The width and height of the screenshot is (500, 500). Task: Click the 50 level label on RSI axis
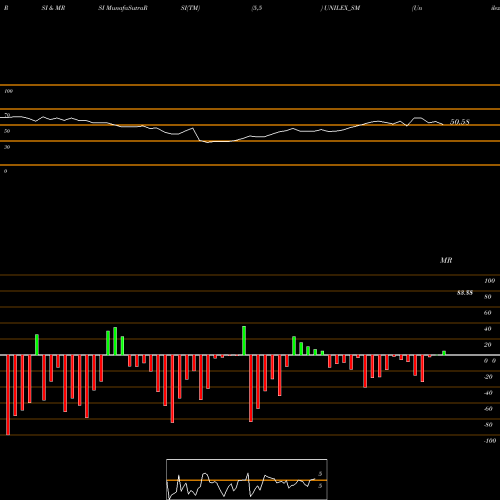(7, 131)
